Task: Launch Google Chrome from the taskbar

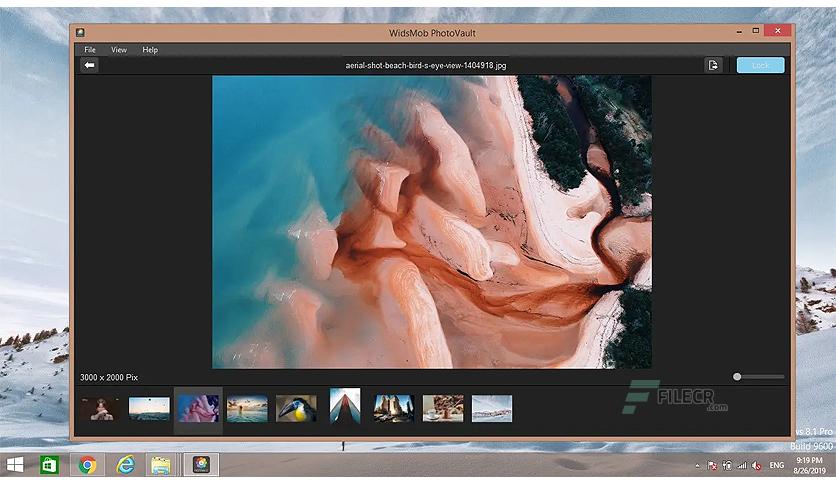Action: [87, 465]
